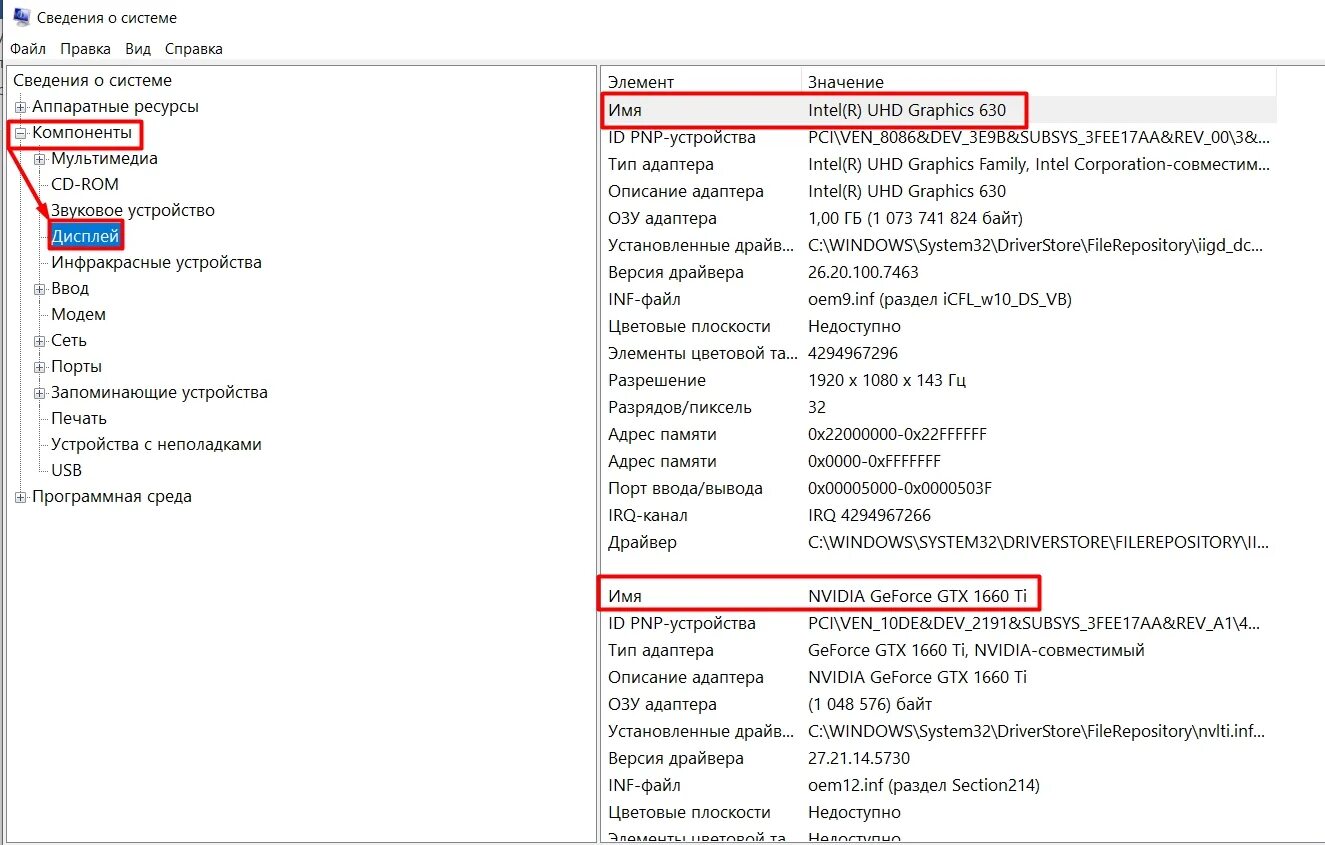
Task: Select the Порты tree item
Action: coord(76,366)
